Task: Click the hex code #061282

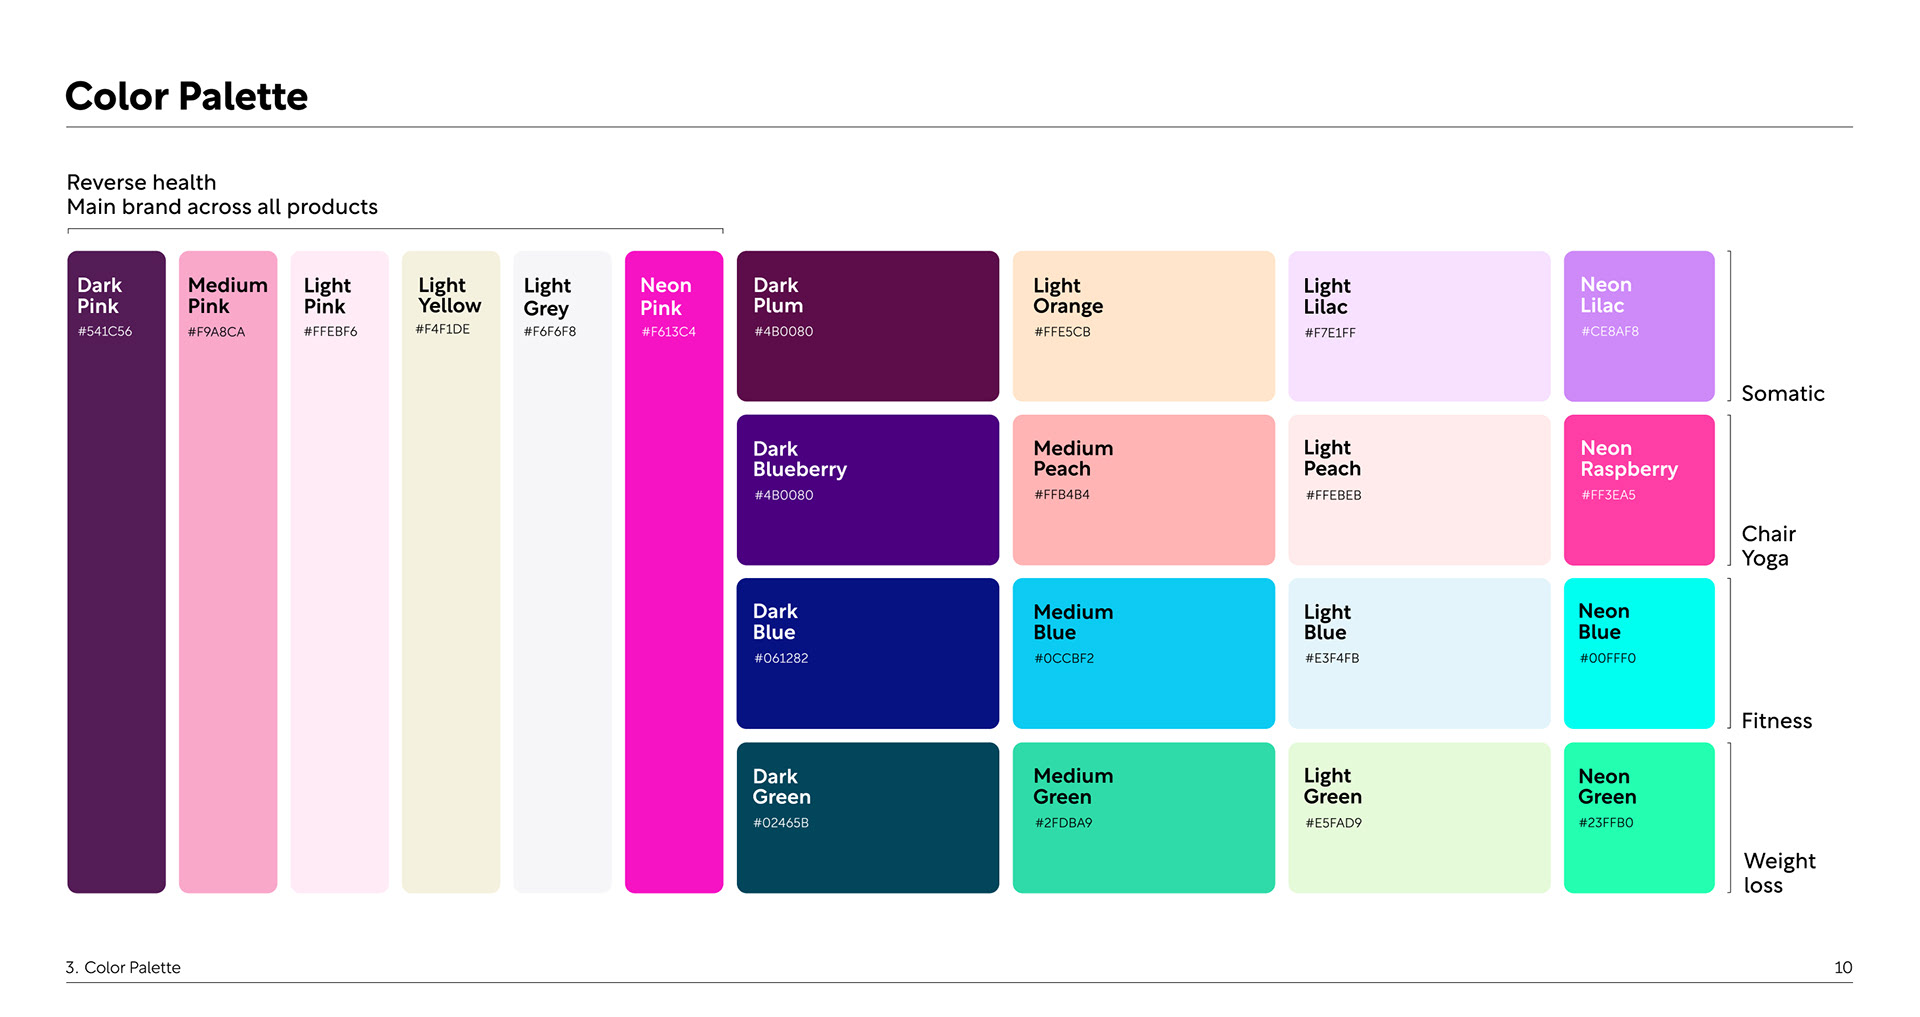Action: pos(781,658)
